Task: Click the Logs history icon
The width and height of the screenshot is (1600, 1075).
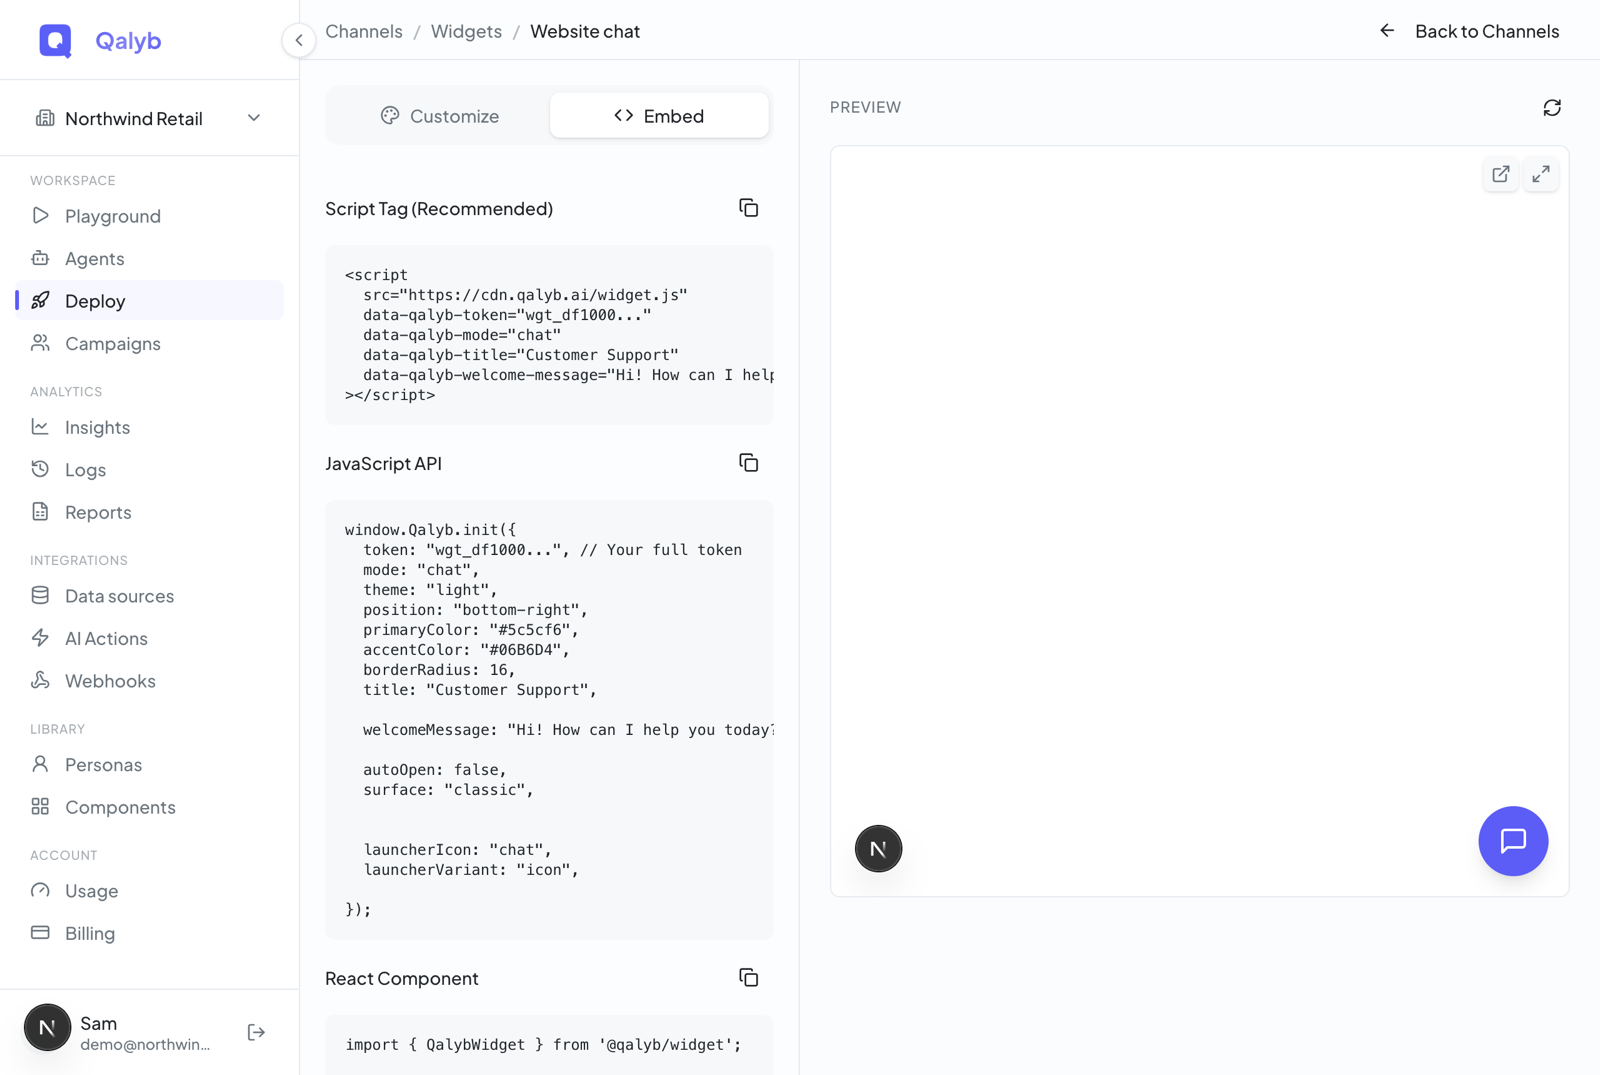Action: pos(40,469)
